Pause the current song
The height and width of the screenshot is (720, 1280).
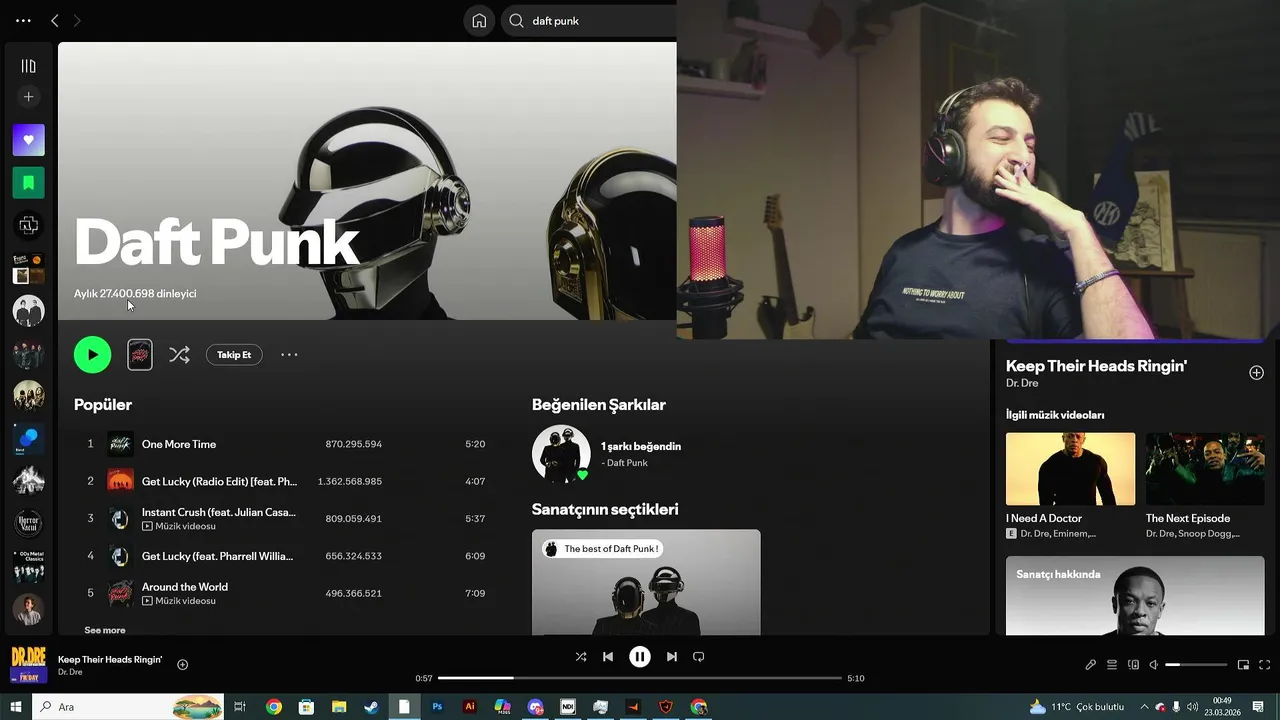(x=640, y=657)
